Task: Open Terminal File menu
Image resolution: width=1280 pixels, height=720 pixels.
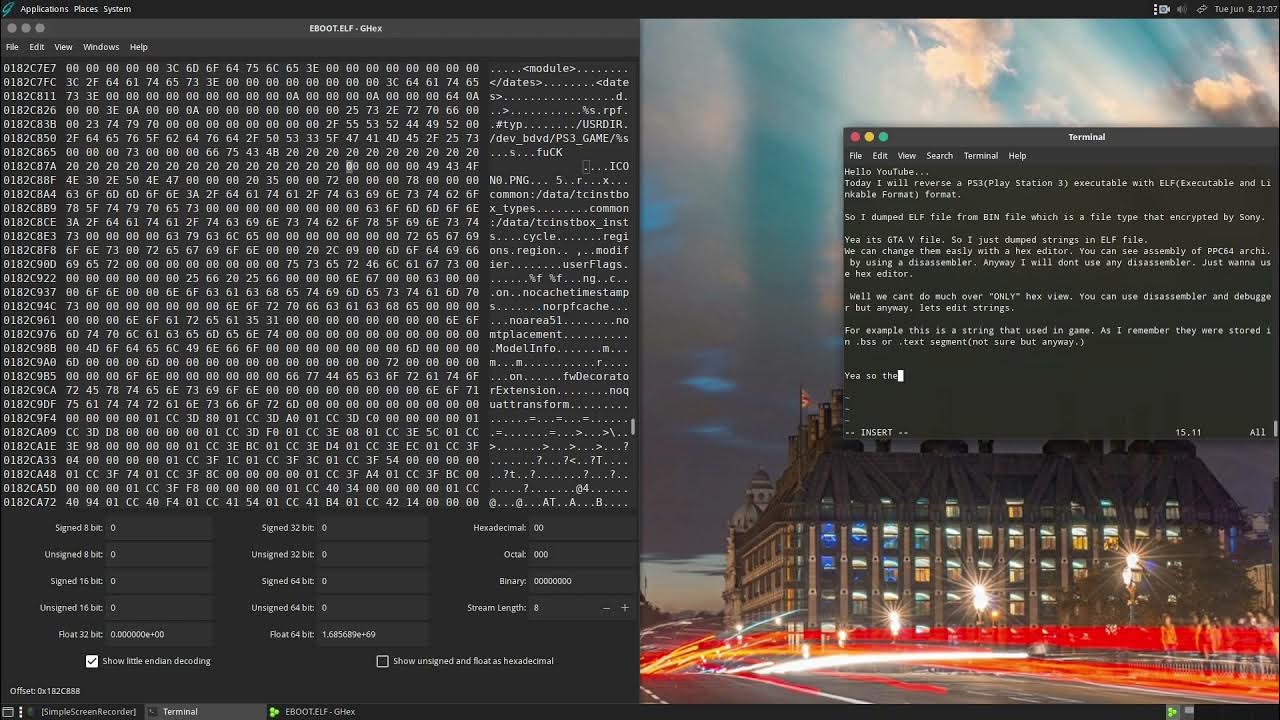Action: 856,156
